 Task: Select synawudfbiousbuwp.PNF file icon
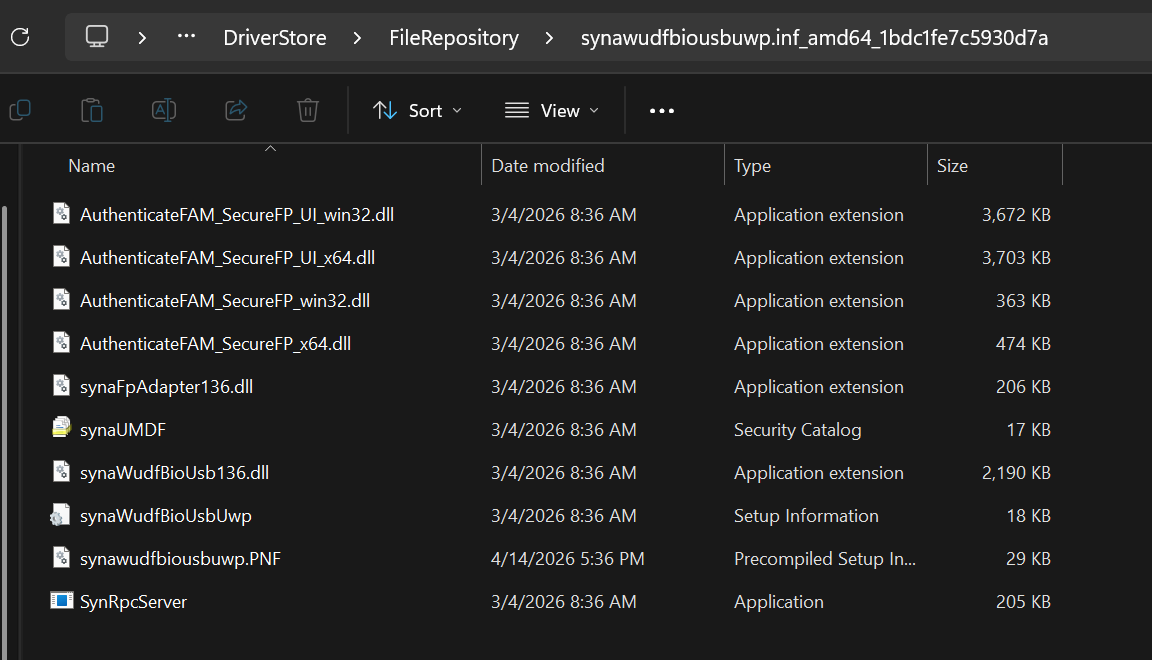(x=62, y=558)
